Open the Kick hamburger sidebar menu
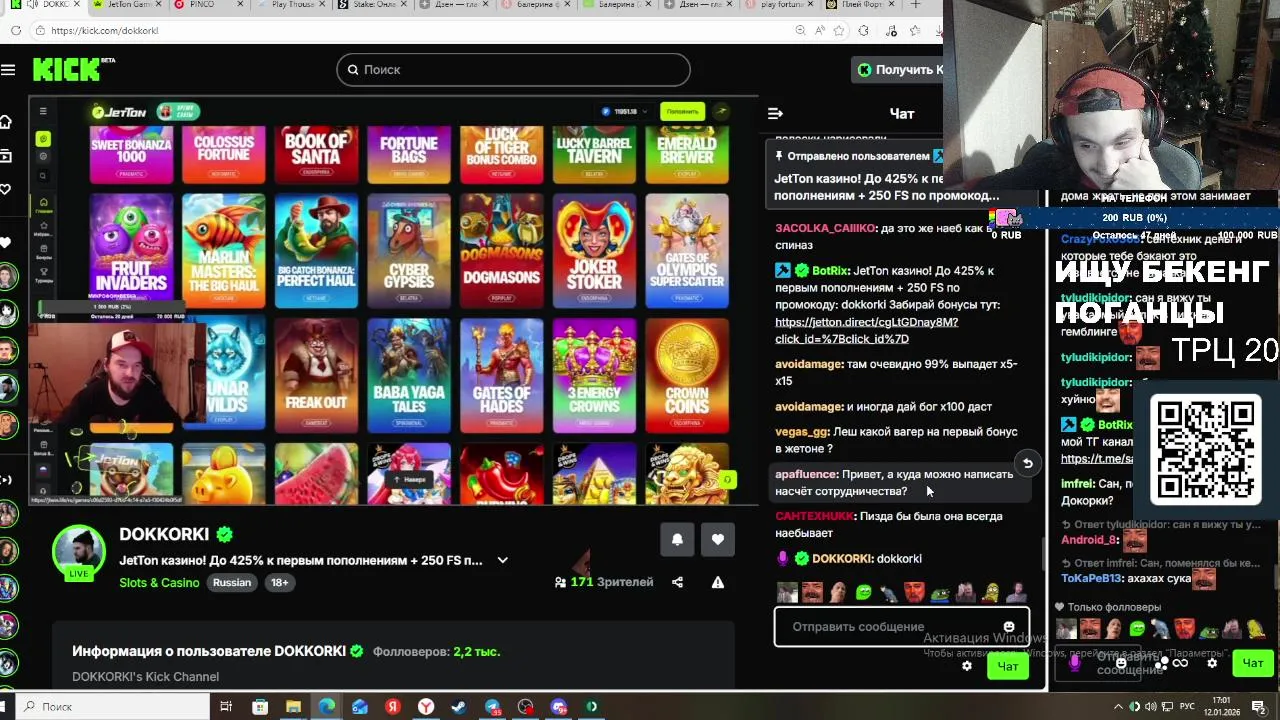The height and width of the screenshot is (720, 1280). click(x=8, y=70)
